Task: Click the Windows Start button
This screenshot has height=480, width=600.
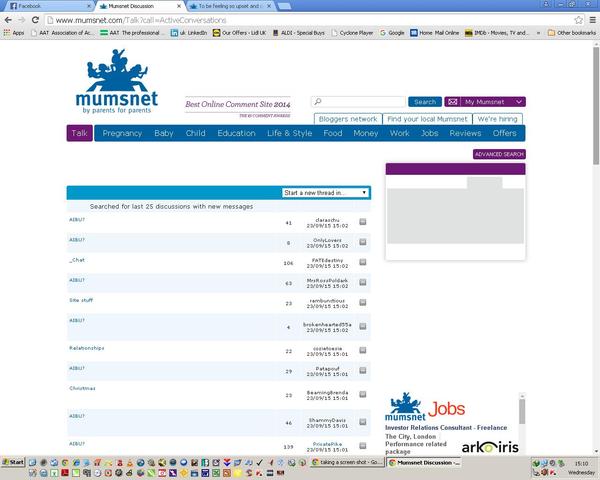Action: [13, 462]
